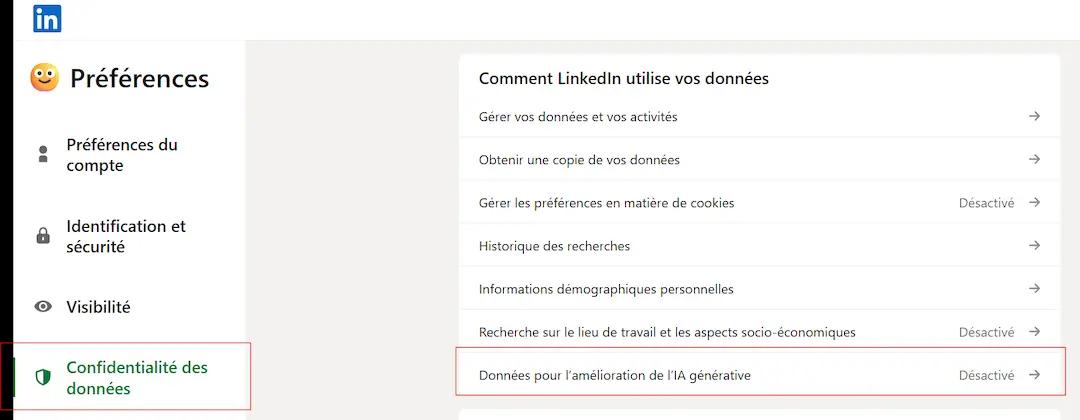Expand the Historique des recherches arrow
1080x420 pixels.
pos(1035,245)
